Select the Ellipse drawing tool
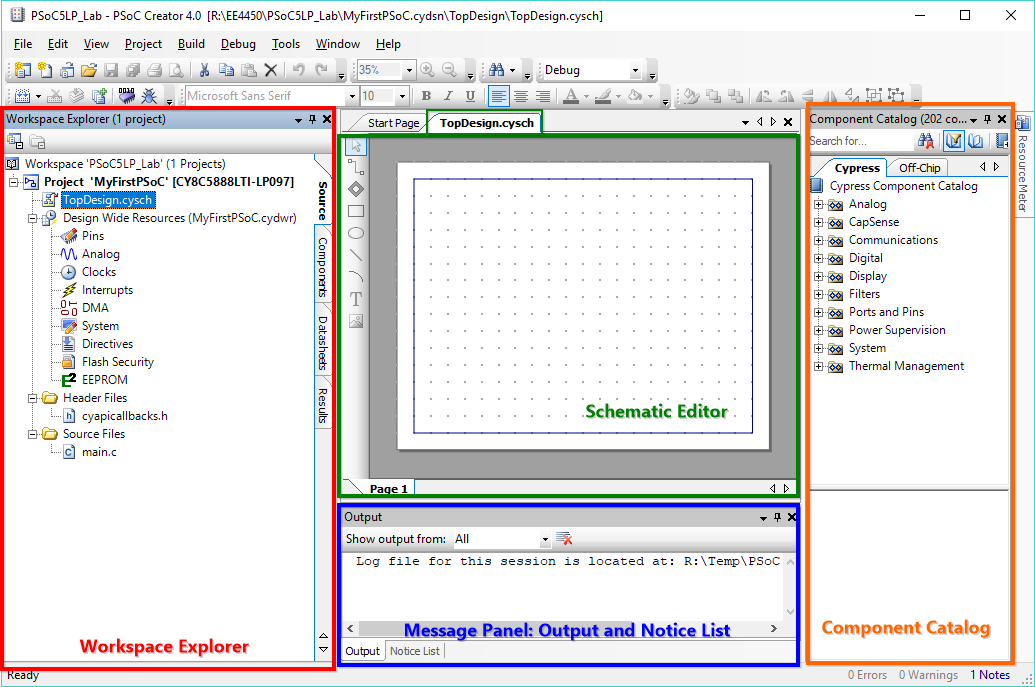The width and height of the screenshot is (1035, 687). click(x=356, y=233)
